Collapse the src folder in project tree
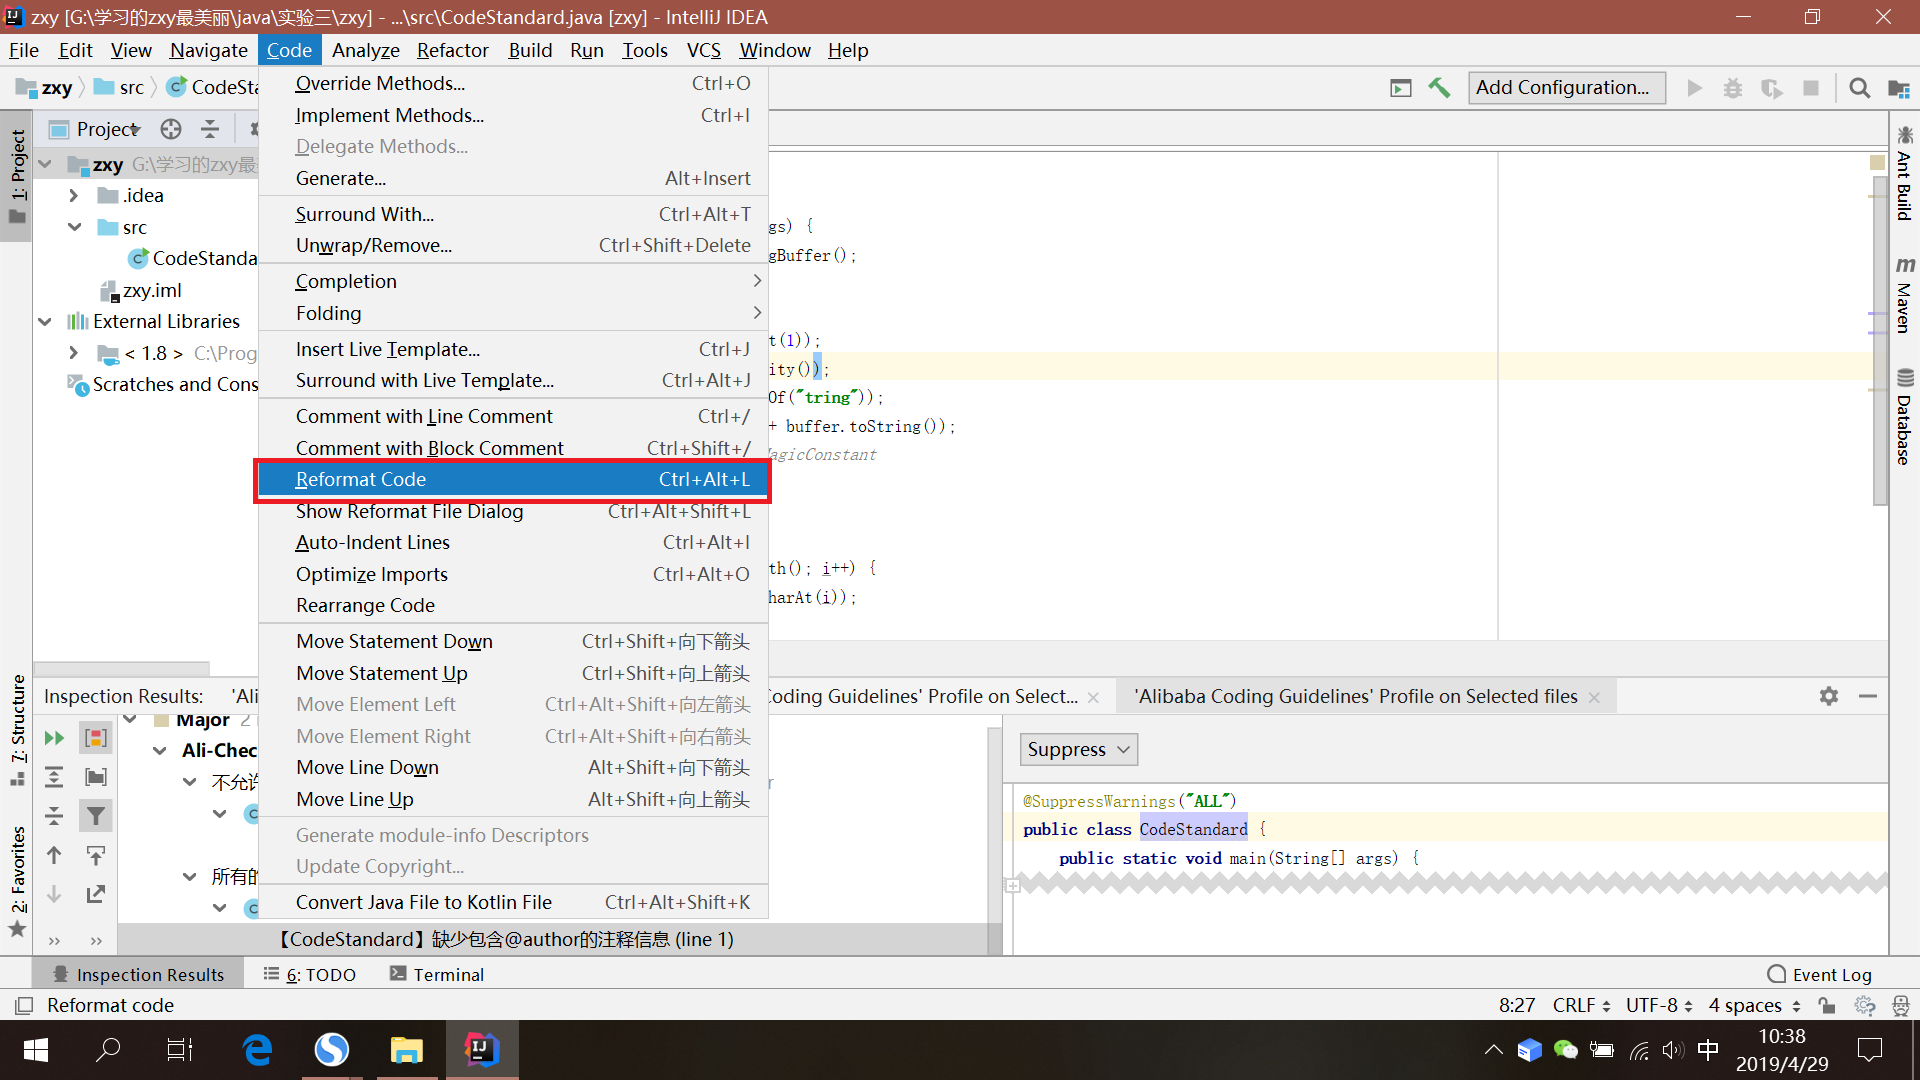The image size is (1920, 1080). (74, 227)
